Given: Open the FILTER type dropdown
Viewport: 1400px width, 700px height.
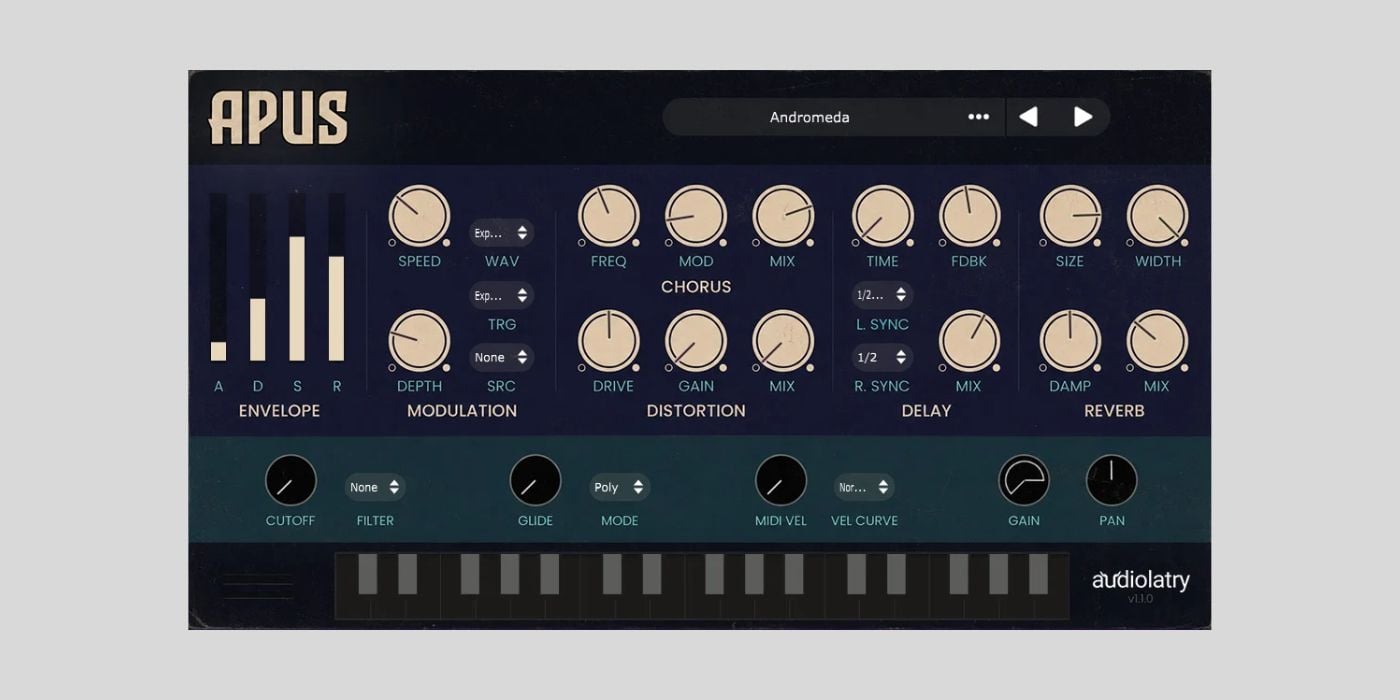Looking at the screenshot, I should click(x=375, y=487).
